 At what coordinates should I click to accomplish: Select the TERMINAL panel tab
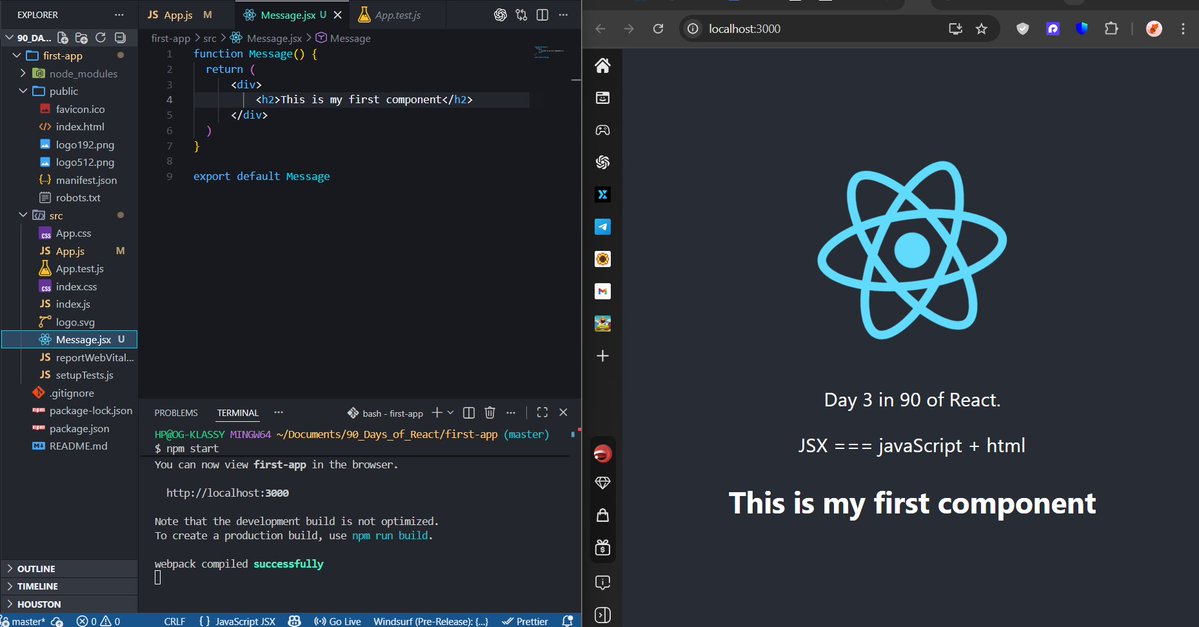click(238, 413)
